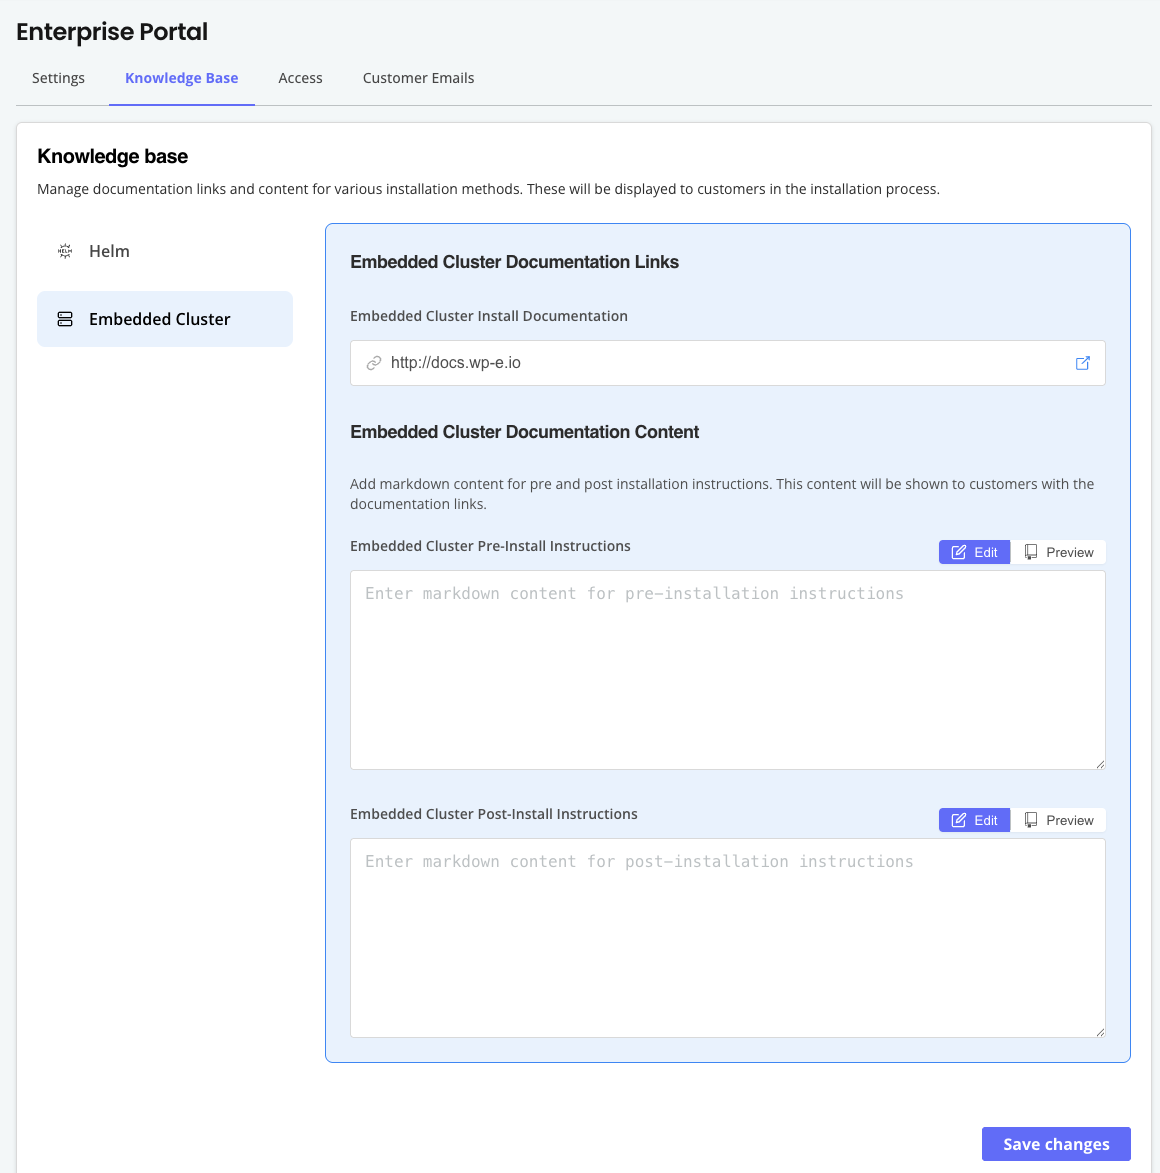This screenshot has width=1160, height=1173.
Task: Click the Embedded Cluster server icon
Action: pyautogui.click(x=65, y=318)
